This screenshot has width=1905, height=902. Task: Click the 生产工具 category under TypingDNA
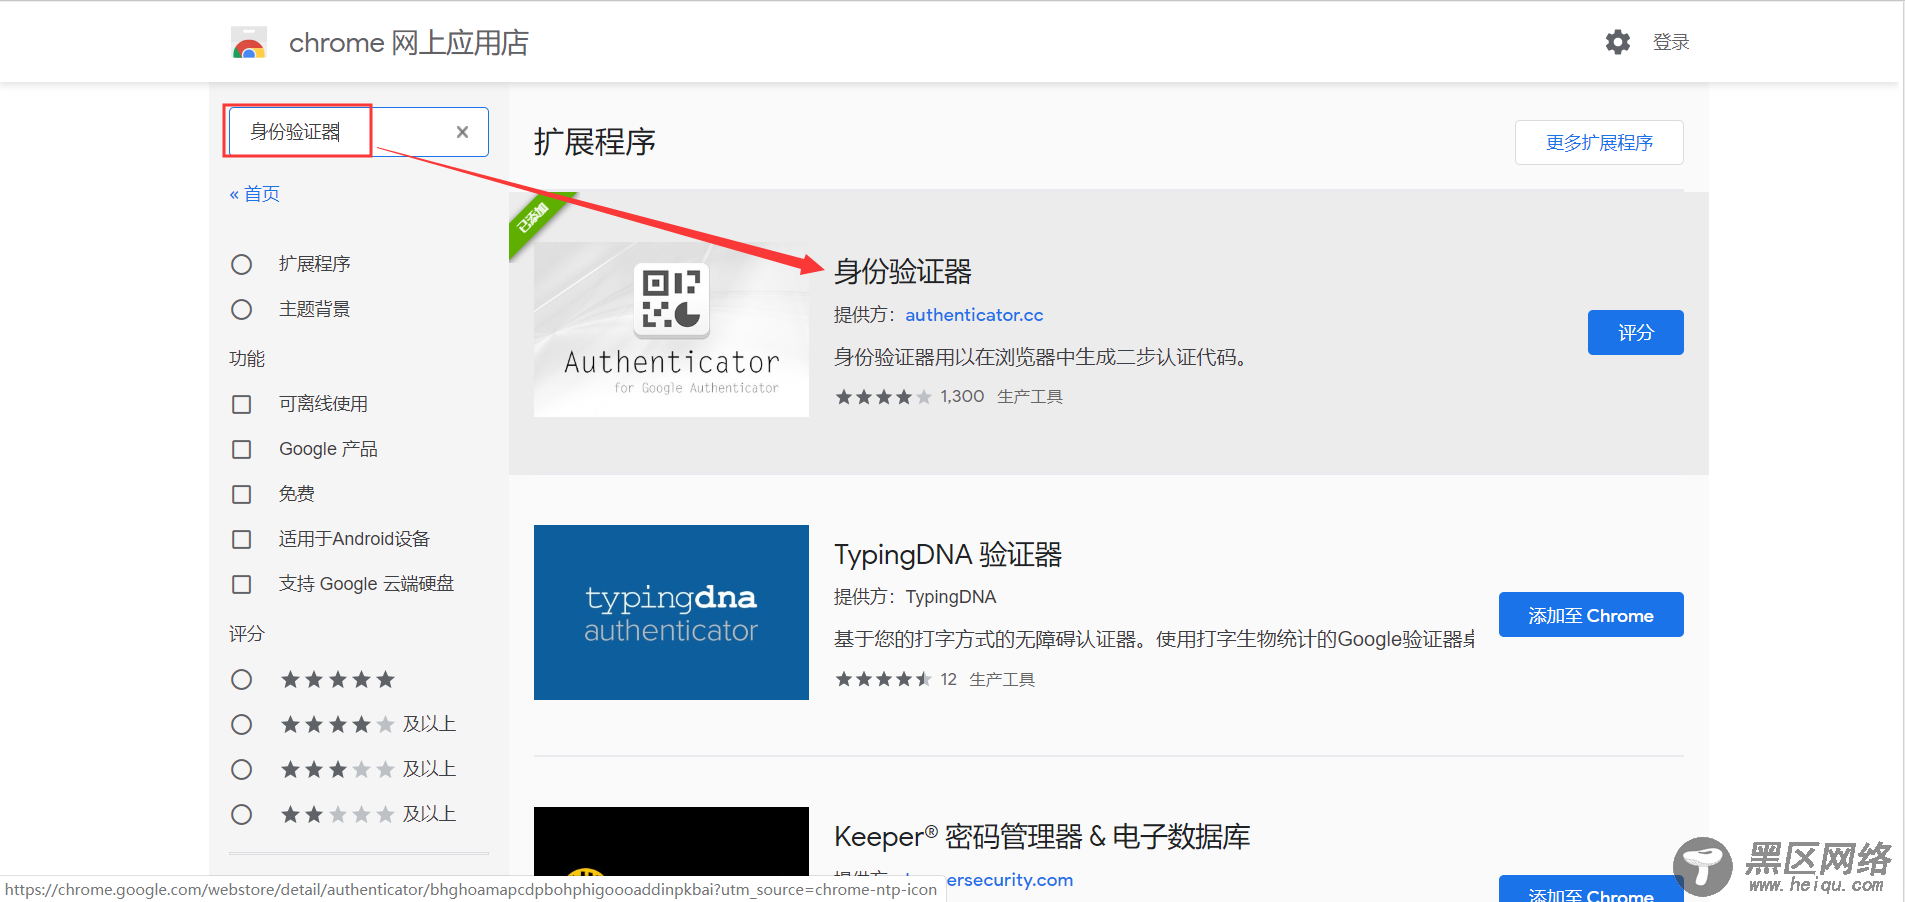point(1002,680)
